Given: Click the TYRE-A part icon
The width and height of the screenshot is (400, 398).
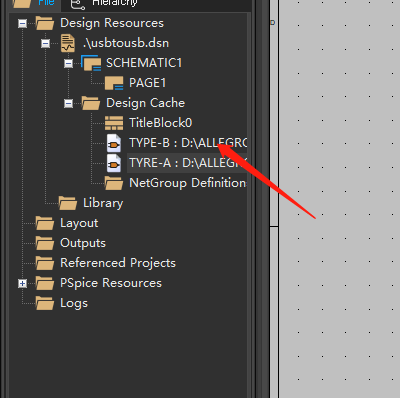Looking at the screenshot, I should [114, 163].
